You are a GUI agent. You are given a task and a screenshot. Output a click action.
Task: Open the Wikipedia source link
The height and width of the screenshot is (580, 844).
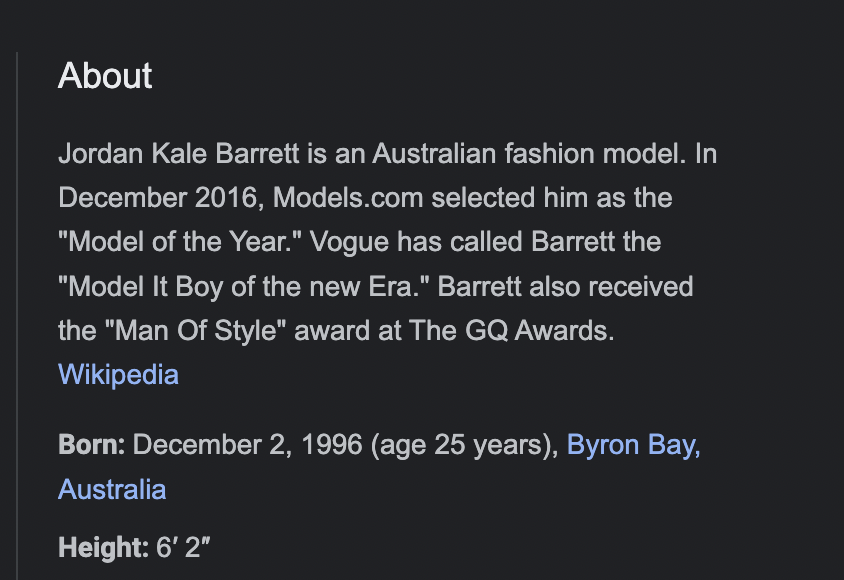click(x=118, y=374)
